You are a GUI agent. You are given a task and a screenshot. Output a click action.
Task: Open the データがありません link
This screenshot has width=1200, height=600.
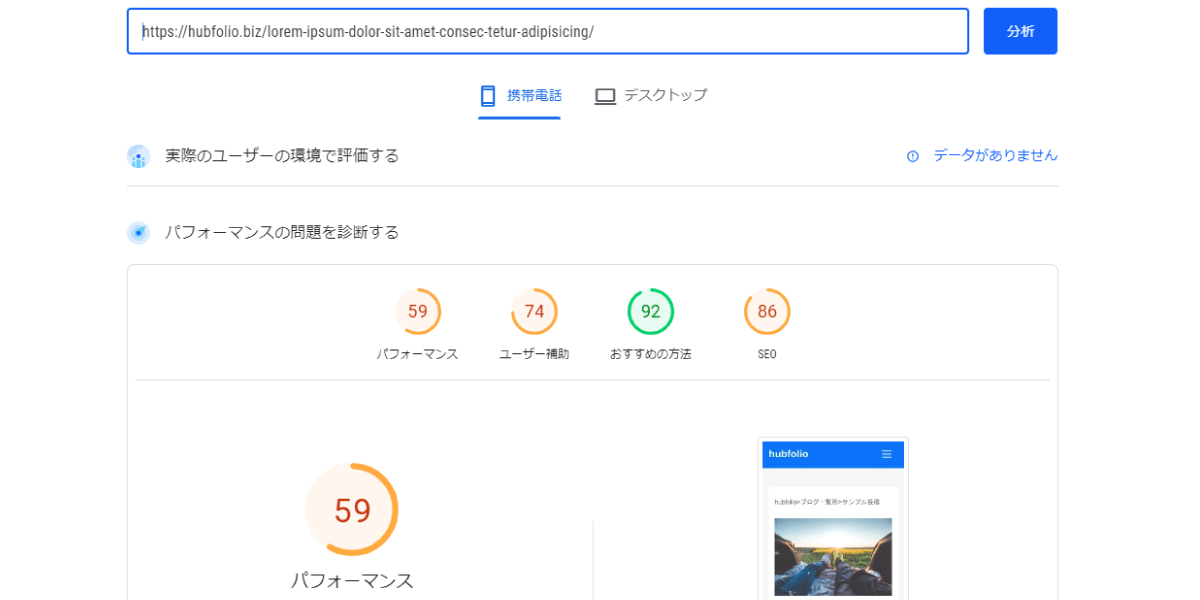pos(995,156)
